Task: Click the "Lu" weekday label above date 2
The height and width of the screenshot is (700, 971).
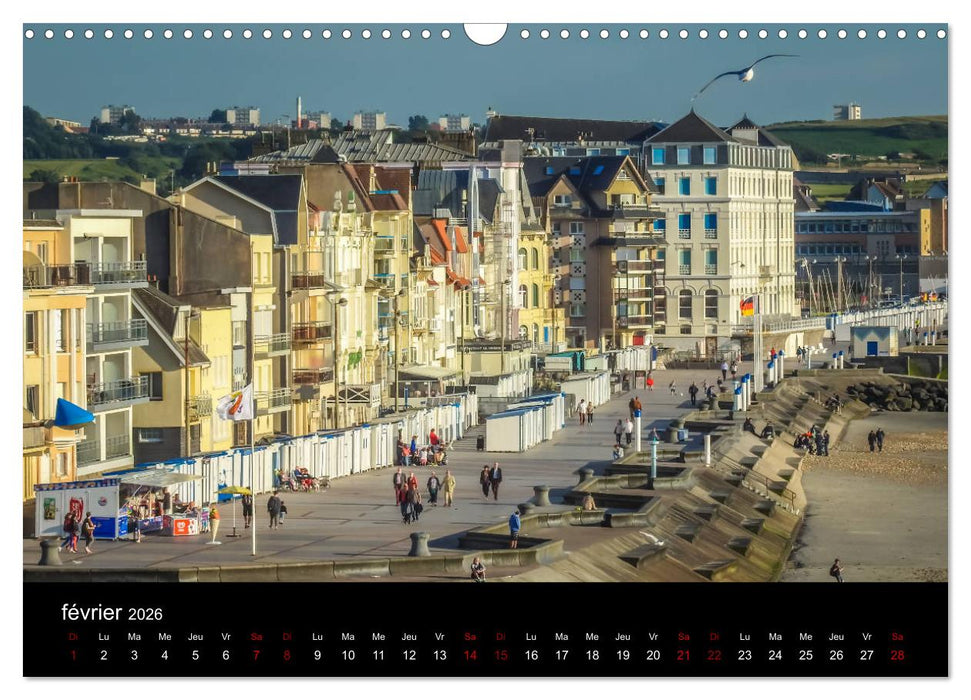Action: [102, 637]
